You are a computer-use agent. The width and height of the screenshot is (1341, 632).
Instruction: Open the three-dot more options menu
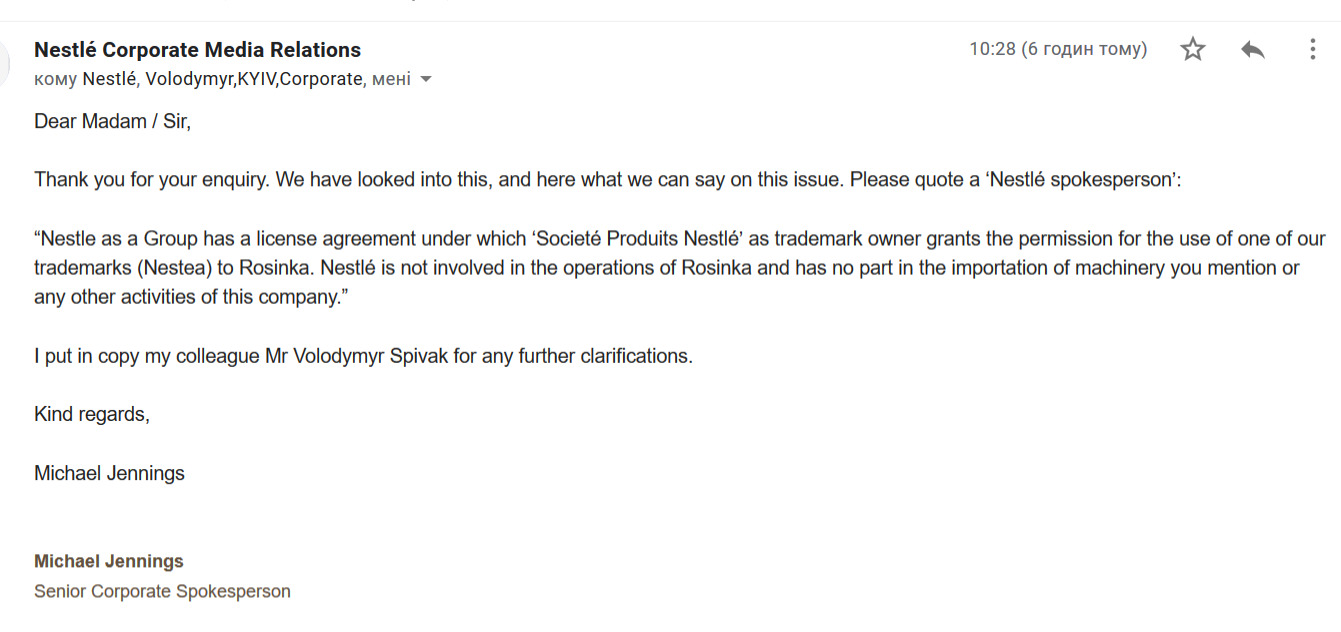[x=1312, y=49]
